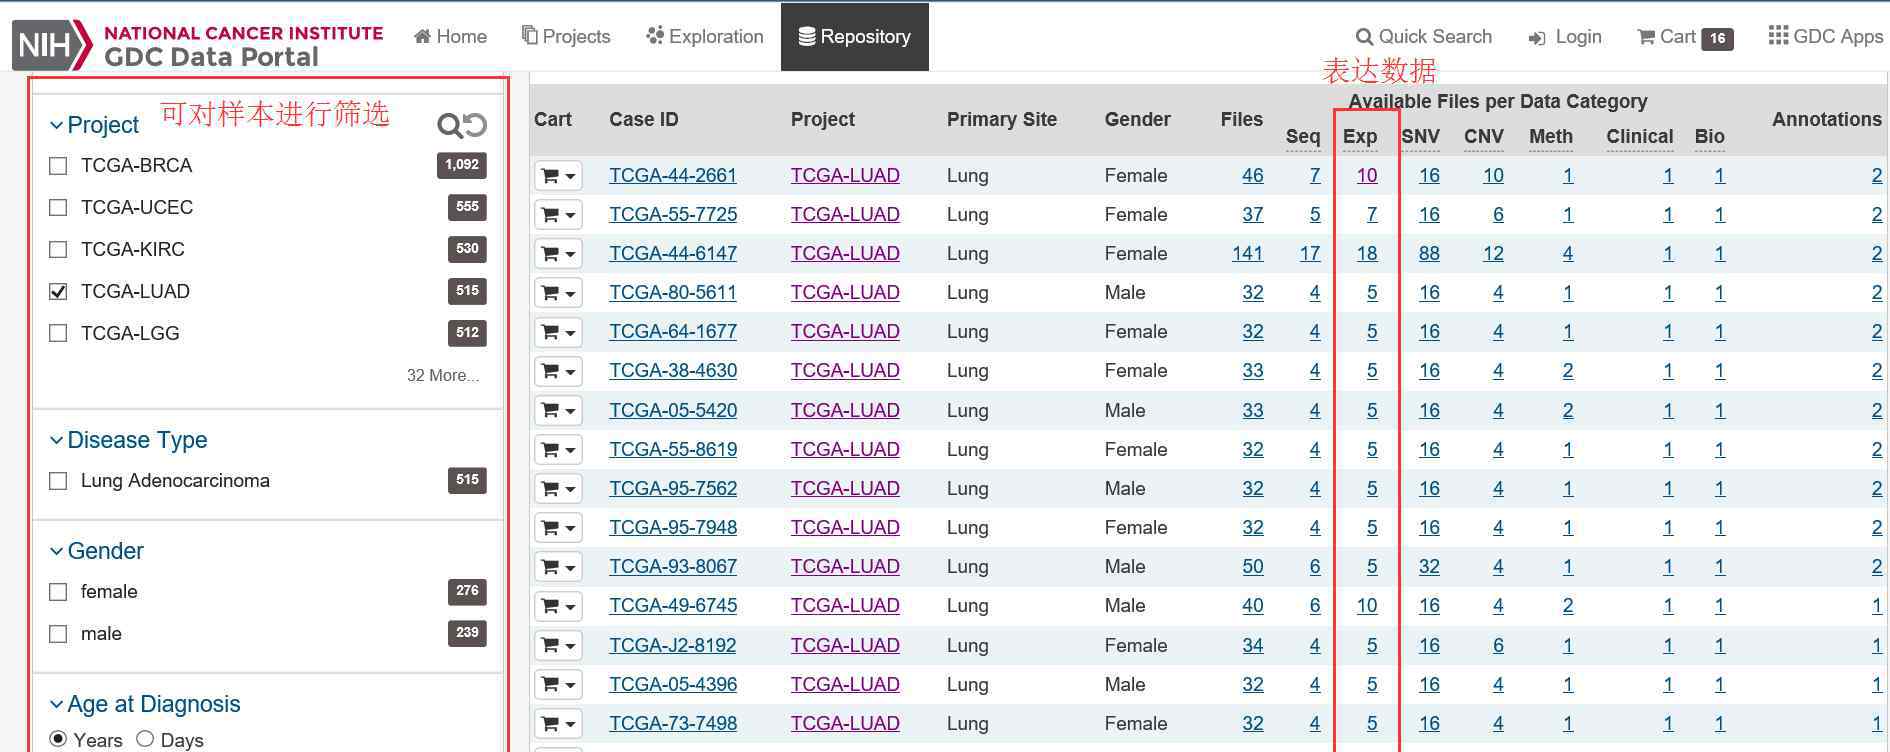Click cart button for case TCGA-73-7498
The image size is (1890, 752).
(558, 724)
